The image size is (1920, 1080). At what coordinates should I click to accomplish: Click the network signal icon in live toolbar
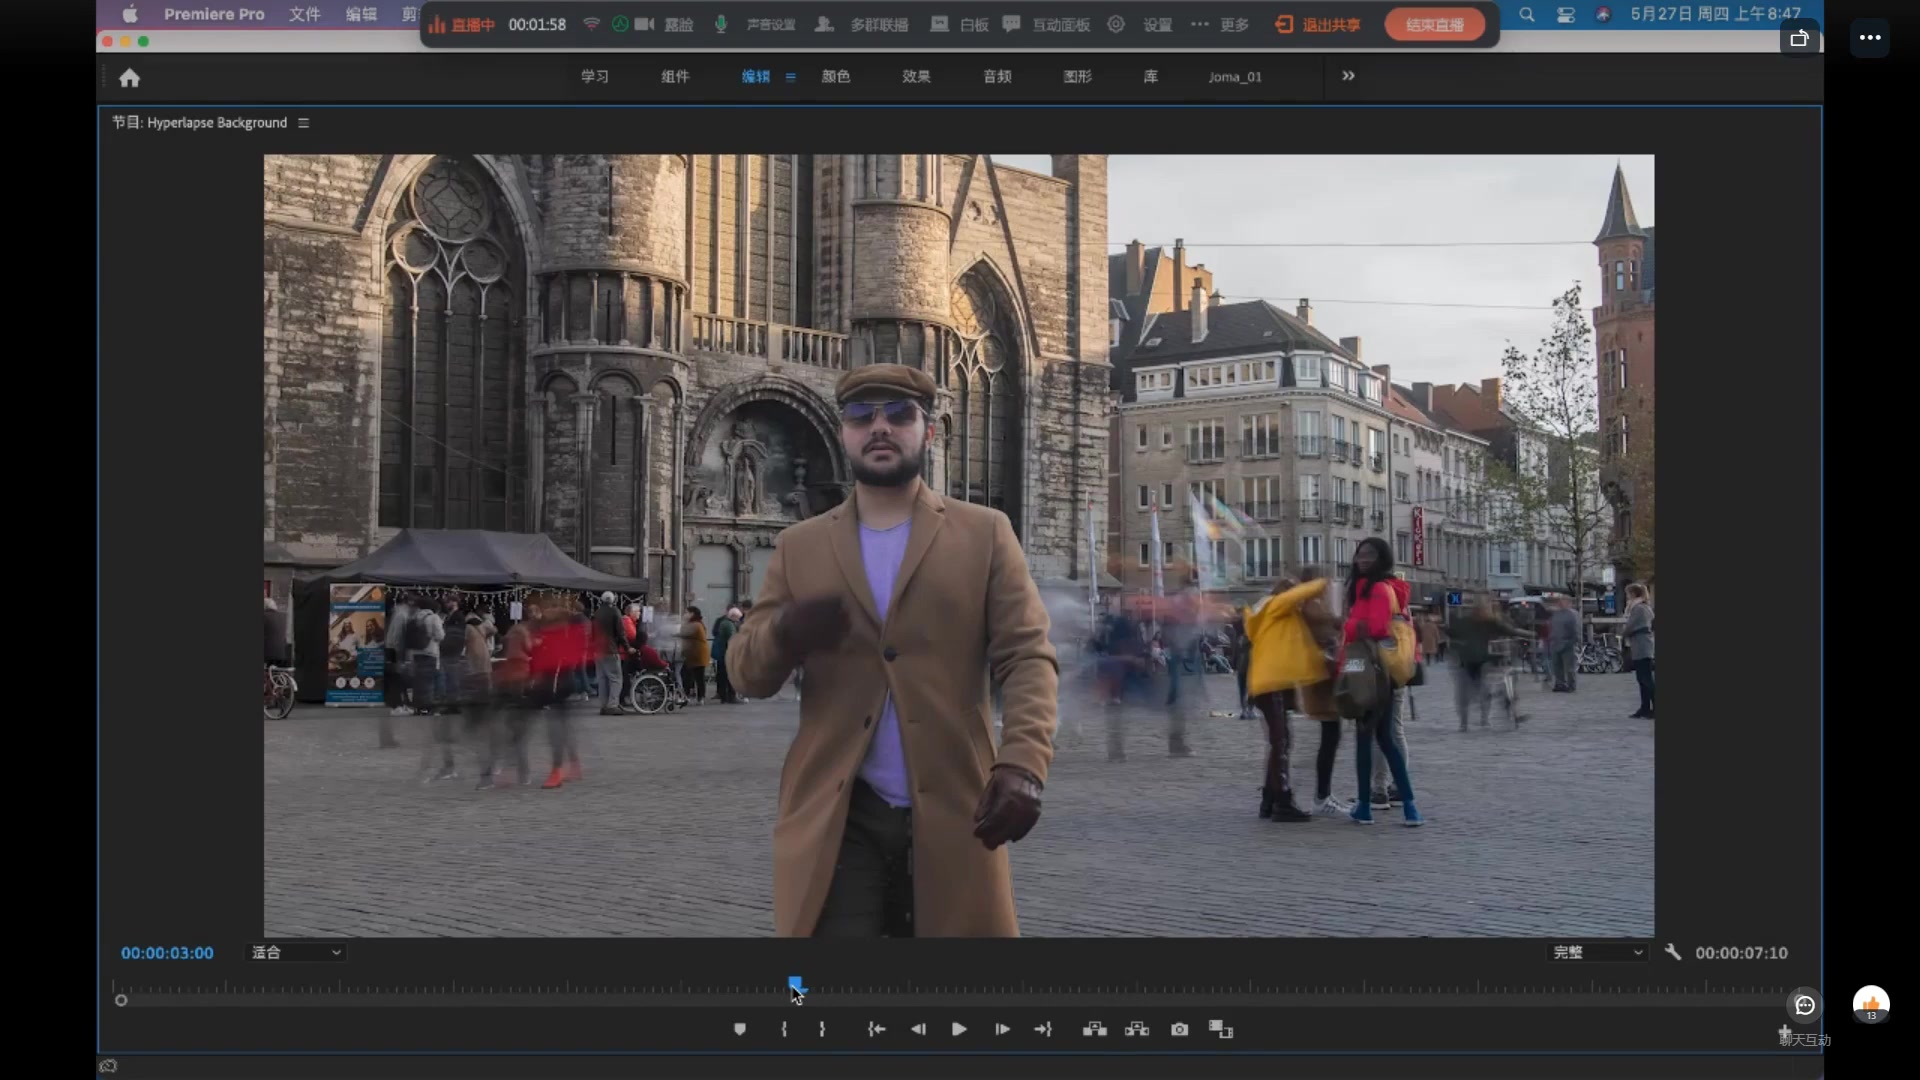click(x=591, y=24)
